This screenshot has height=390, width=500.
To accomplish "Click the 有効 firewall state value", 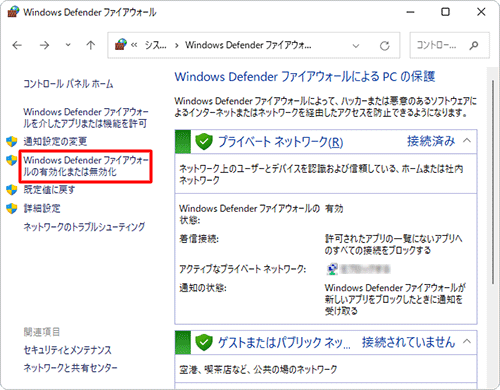I will 334,209.
